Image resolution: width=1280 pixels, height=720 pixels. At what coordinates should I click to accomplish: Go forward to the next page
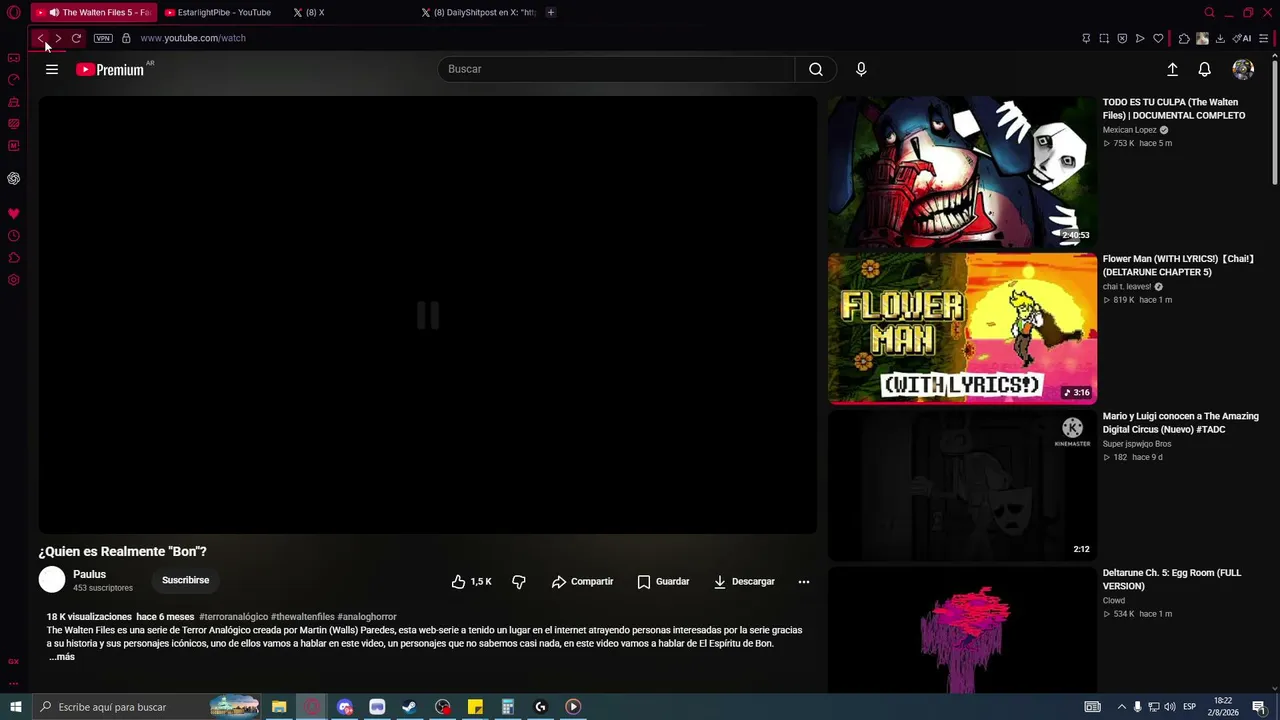[x=58, y=38]
